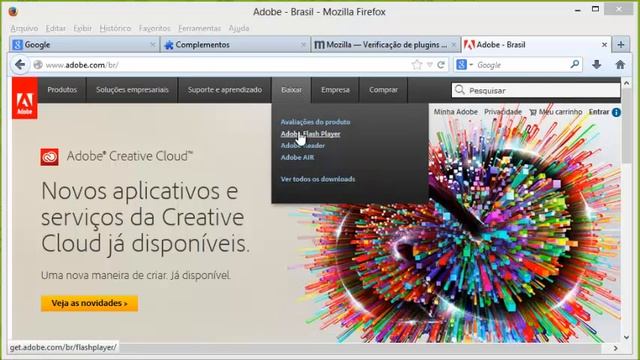Open the Ajuda menu
This screenshot has width=640, height=360.
[x=239, y=28]
